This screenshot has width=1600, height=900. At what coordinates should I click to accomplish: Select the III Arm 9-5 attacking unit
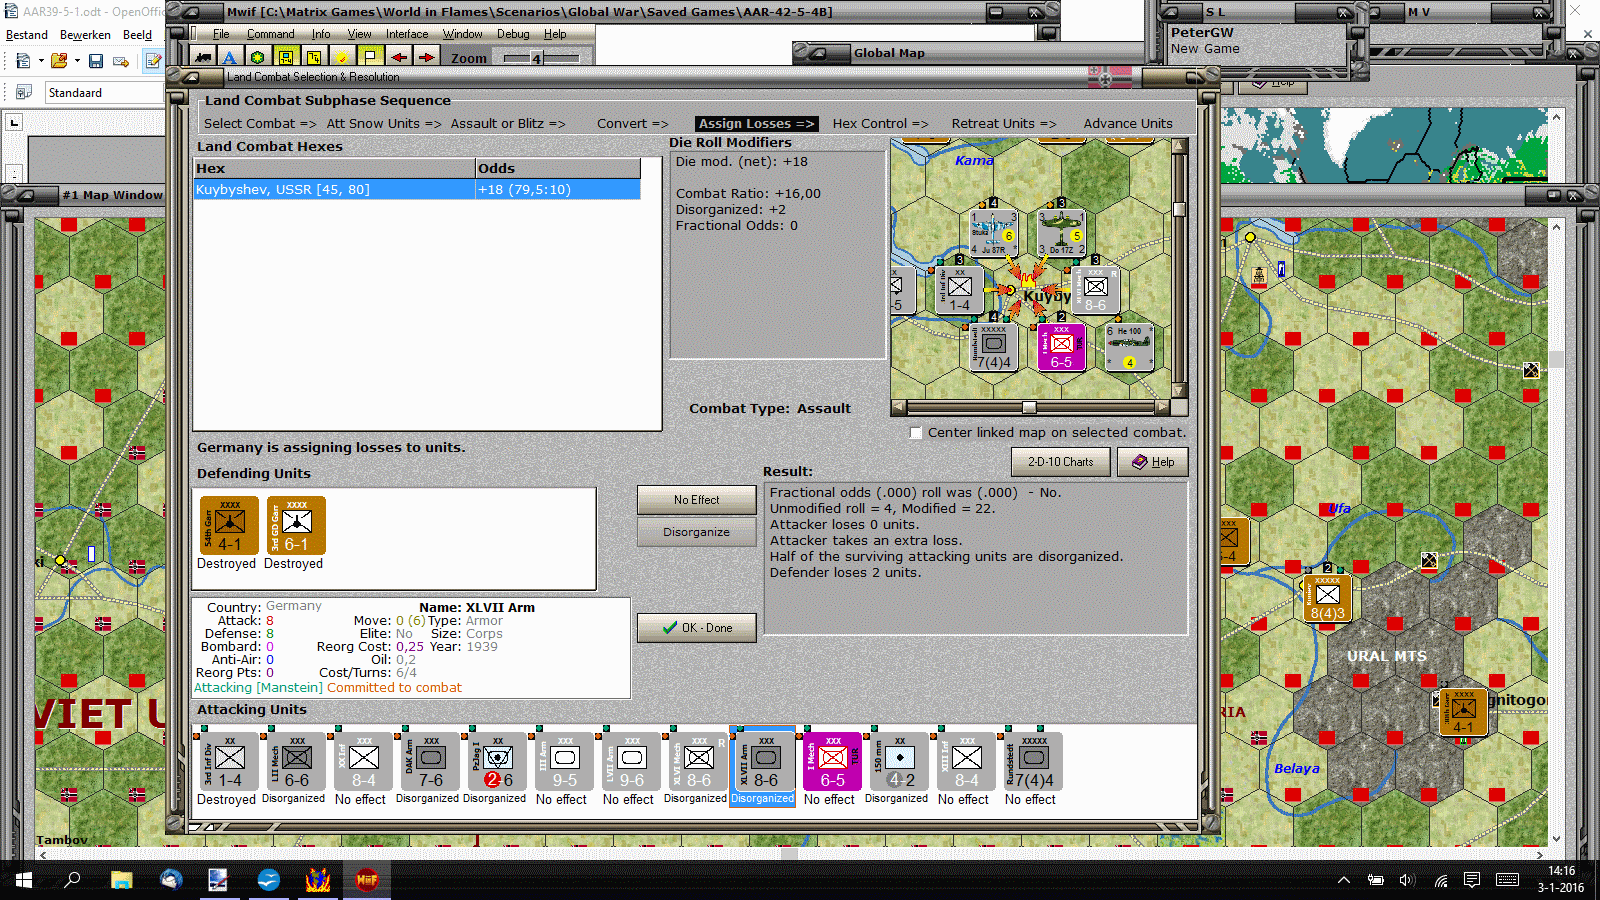pyautogui.click(x=565, y=762)
